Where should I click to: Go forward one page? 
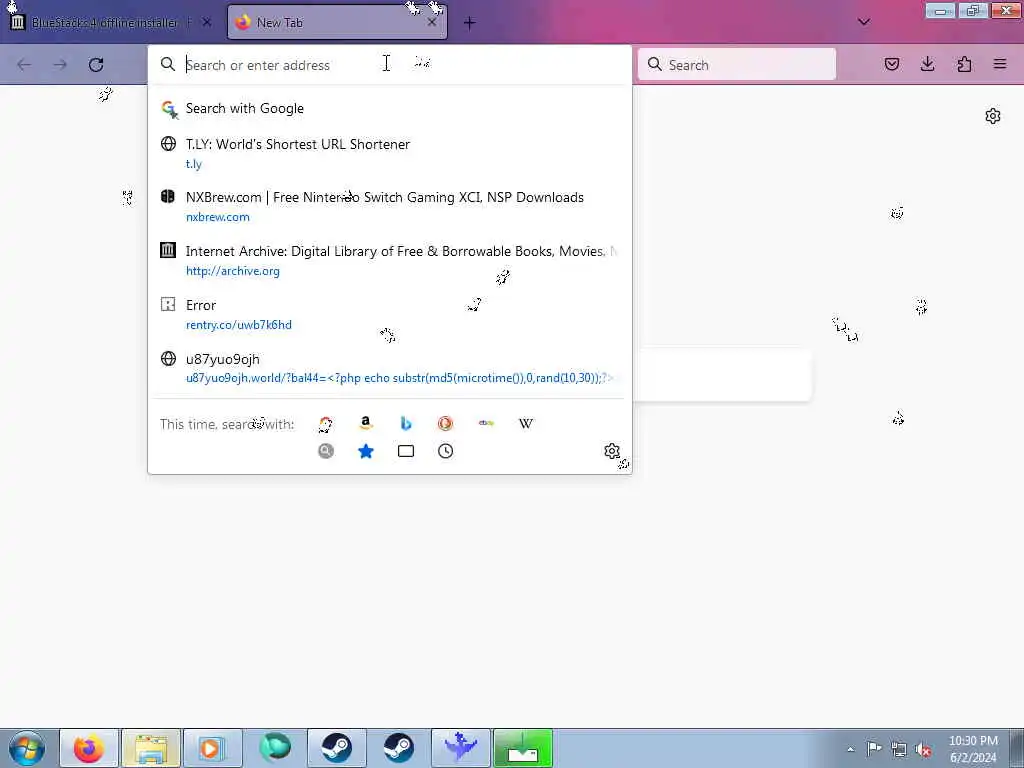(60, 65)
